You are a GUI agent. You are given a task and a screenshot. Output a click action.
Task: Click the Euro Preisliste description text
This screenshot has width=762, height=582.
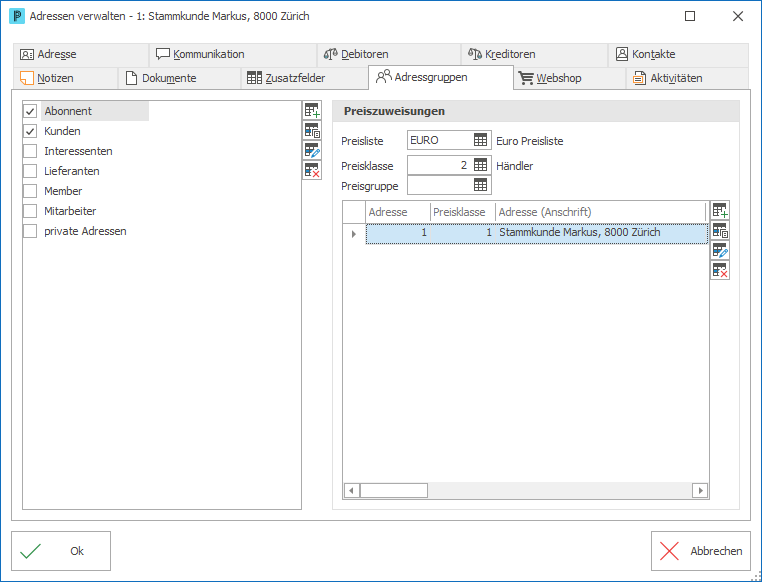tap(530, 141)
